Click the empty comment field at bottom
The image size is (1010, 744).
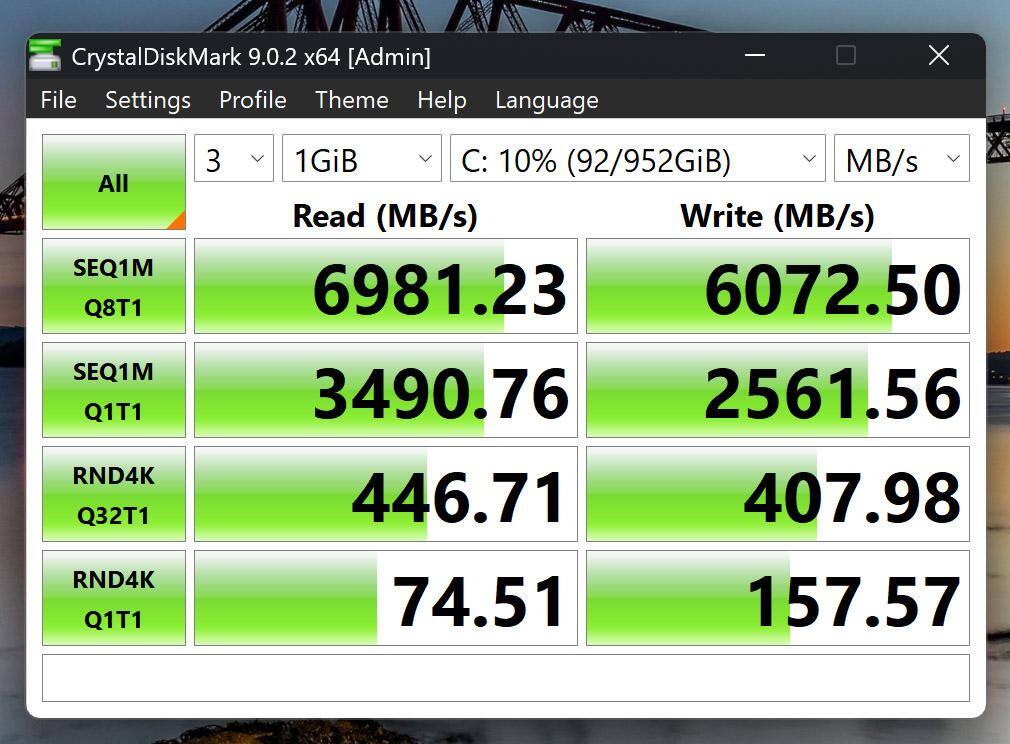tap(506, 678)
